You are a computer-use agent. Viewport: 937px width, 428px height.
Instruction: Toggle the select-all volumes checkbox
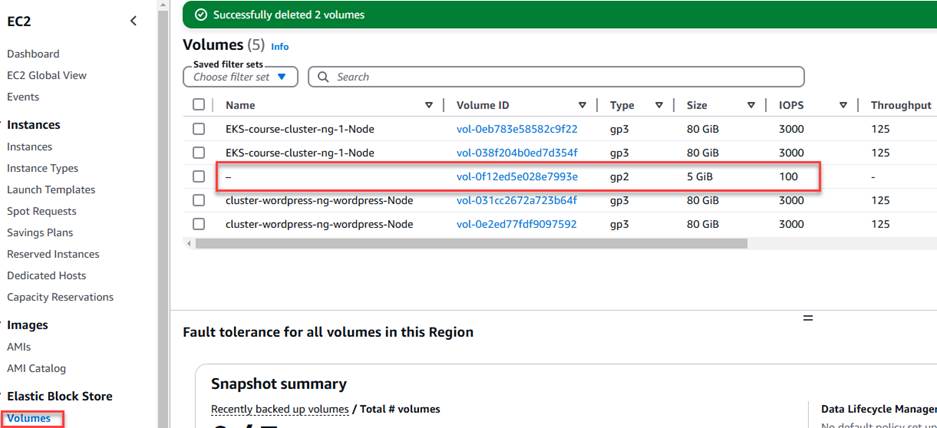(x=199, y=105)
